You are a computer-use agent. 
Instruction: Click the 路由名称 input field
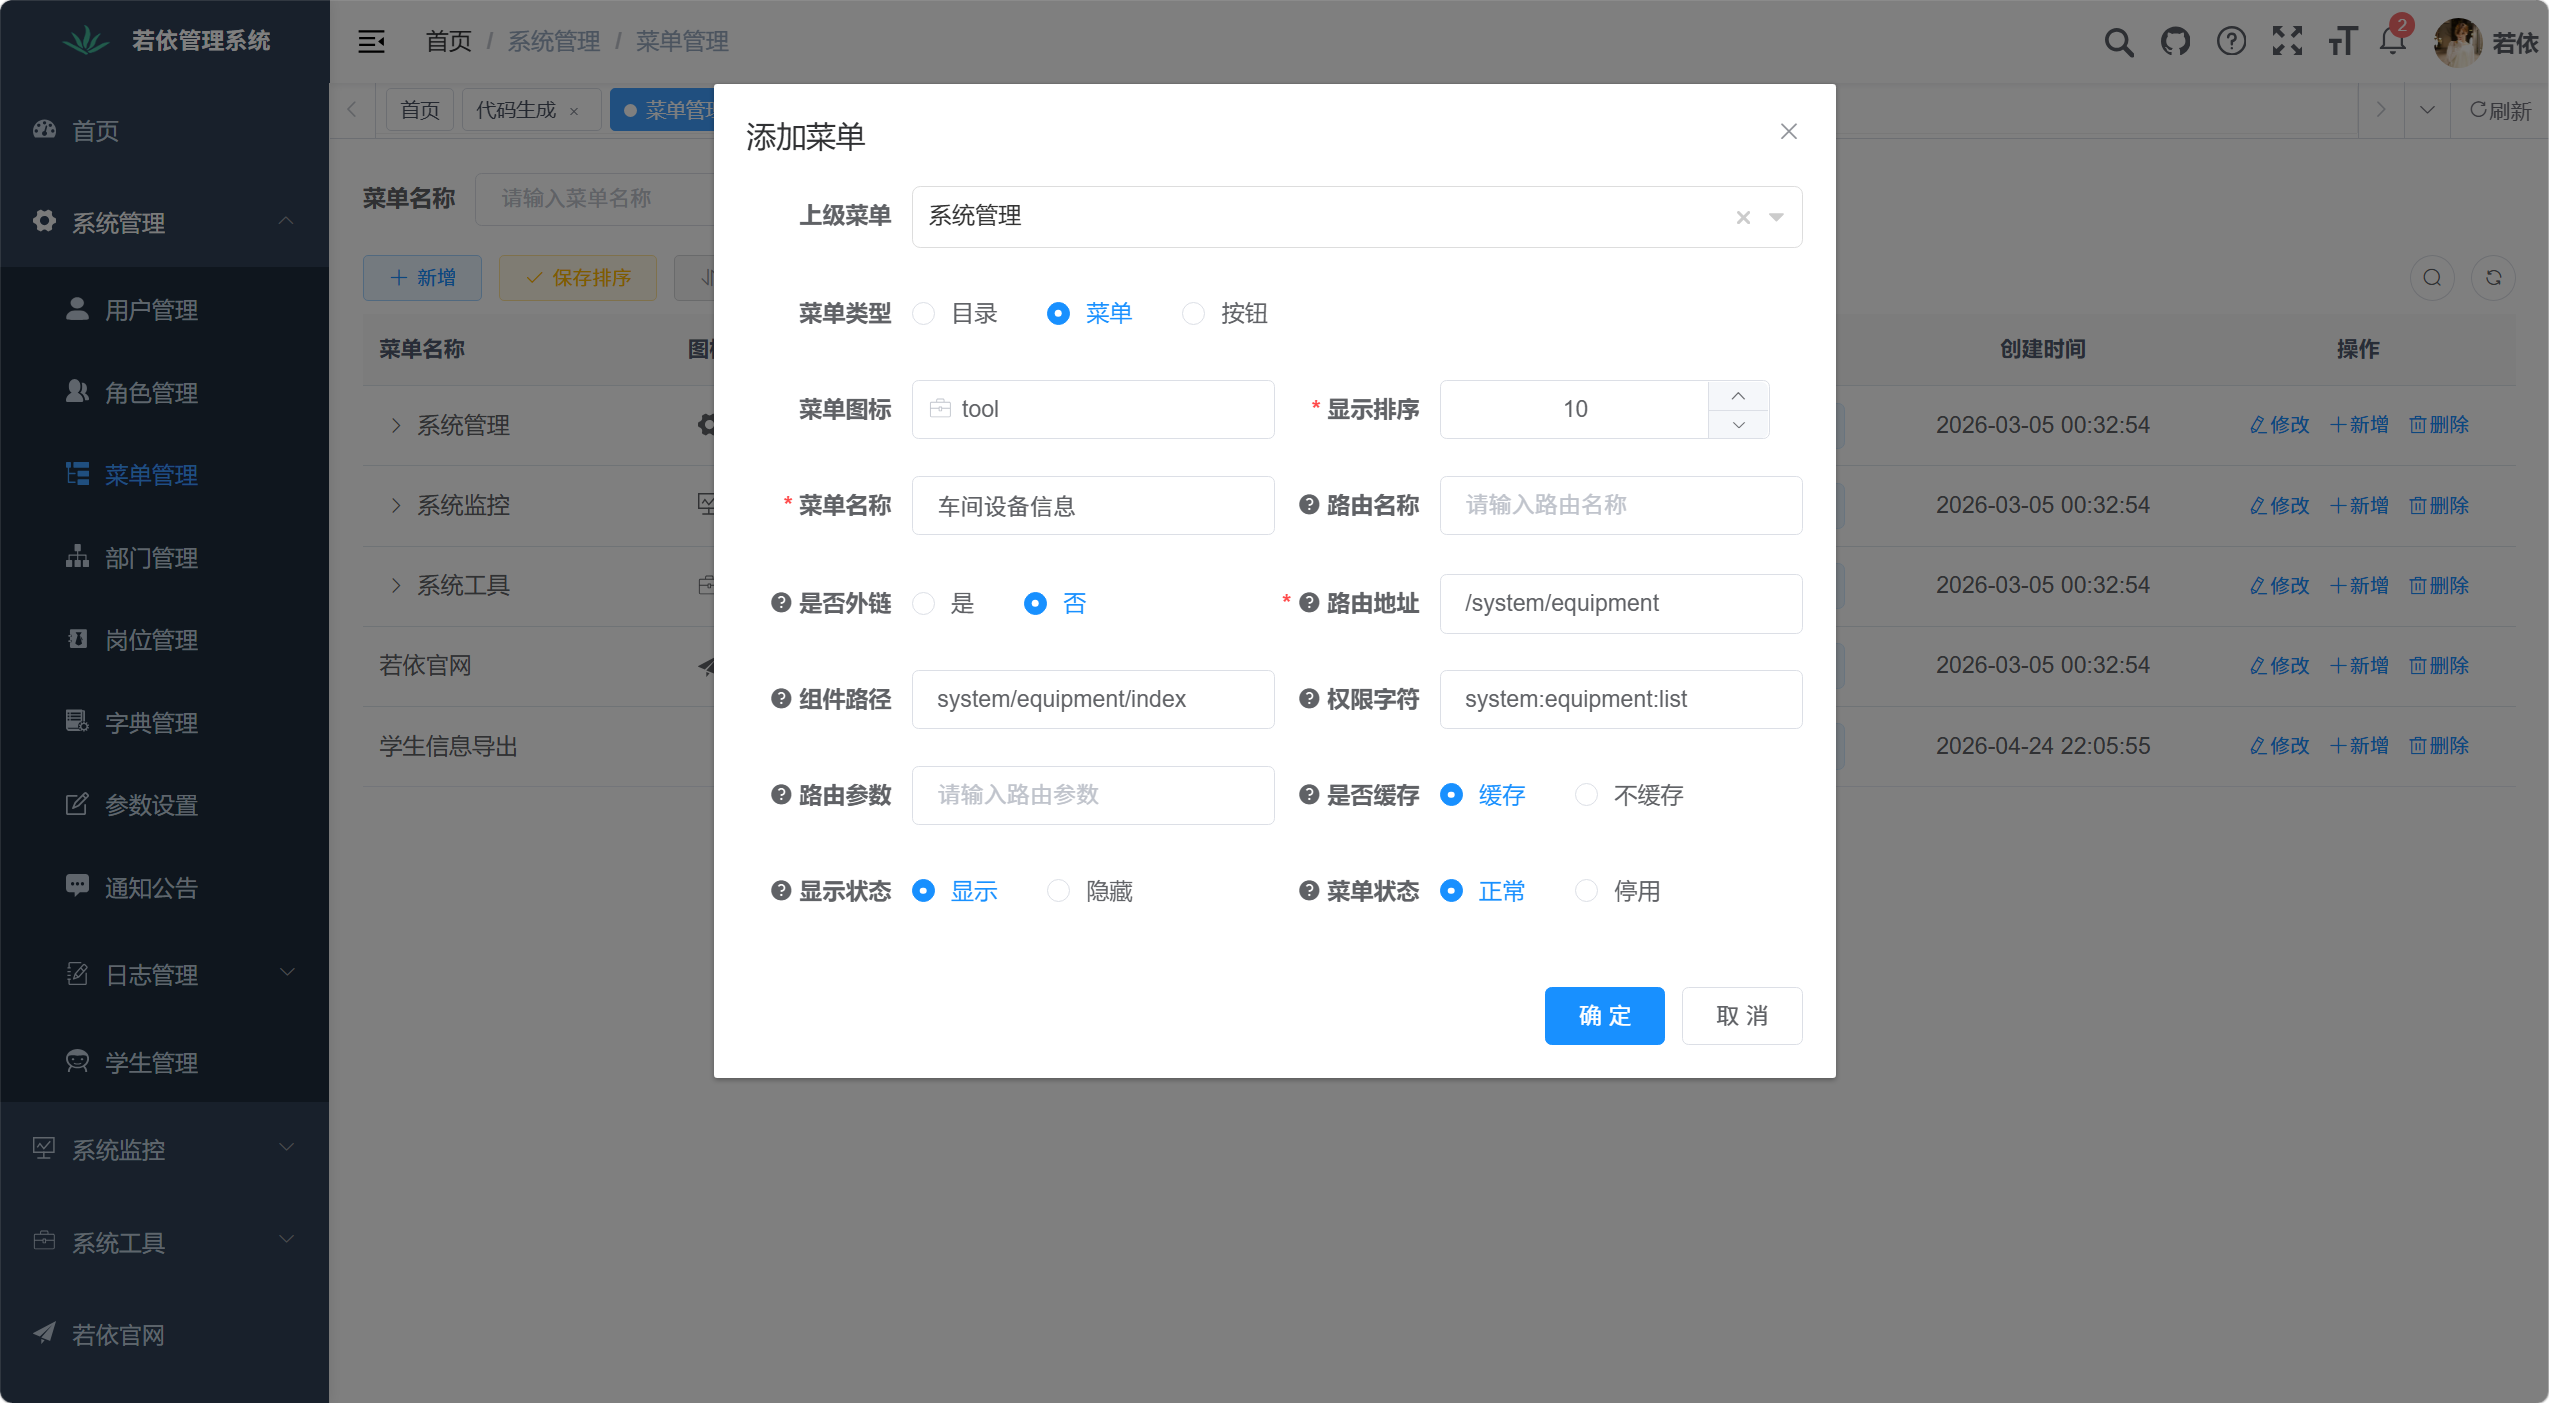tap(1620, 506)
